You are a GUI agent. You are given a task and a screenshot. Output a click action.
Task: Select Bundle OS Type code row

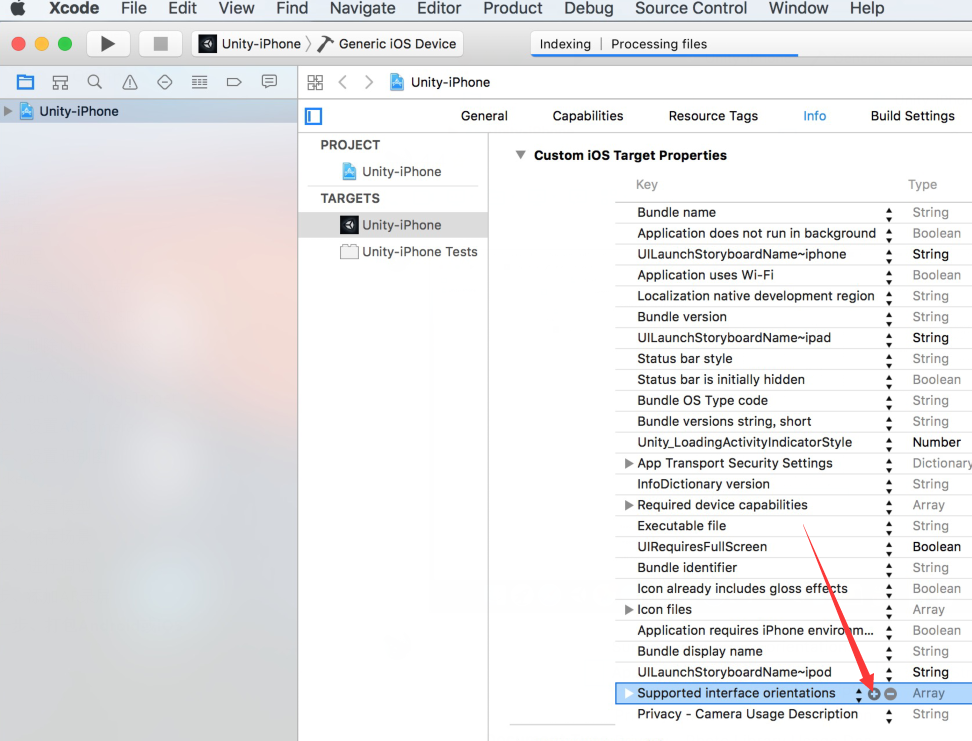click(x=793, y=401)
